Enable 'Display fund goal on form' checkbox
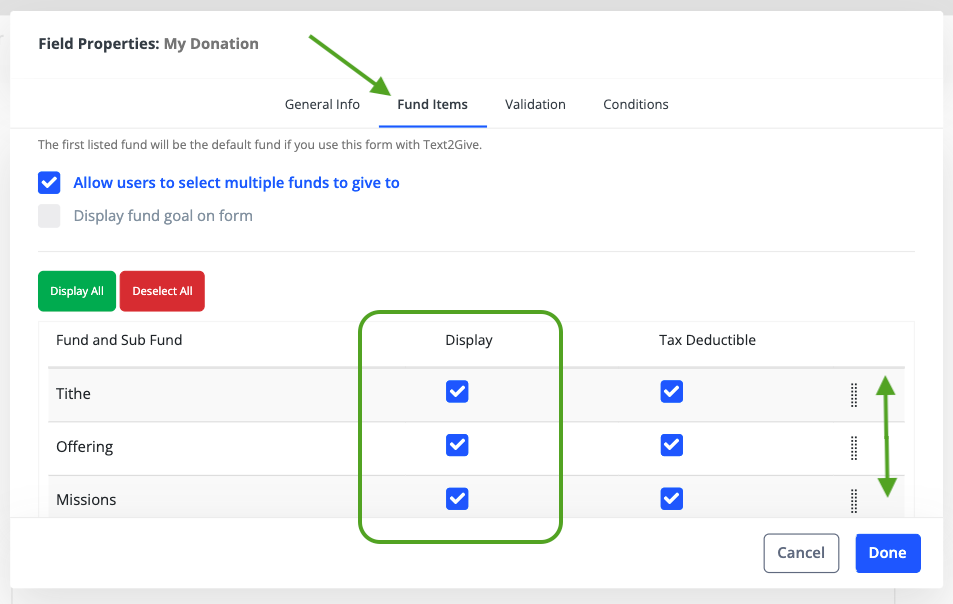 pos(49,216)
